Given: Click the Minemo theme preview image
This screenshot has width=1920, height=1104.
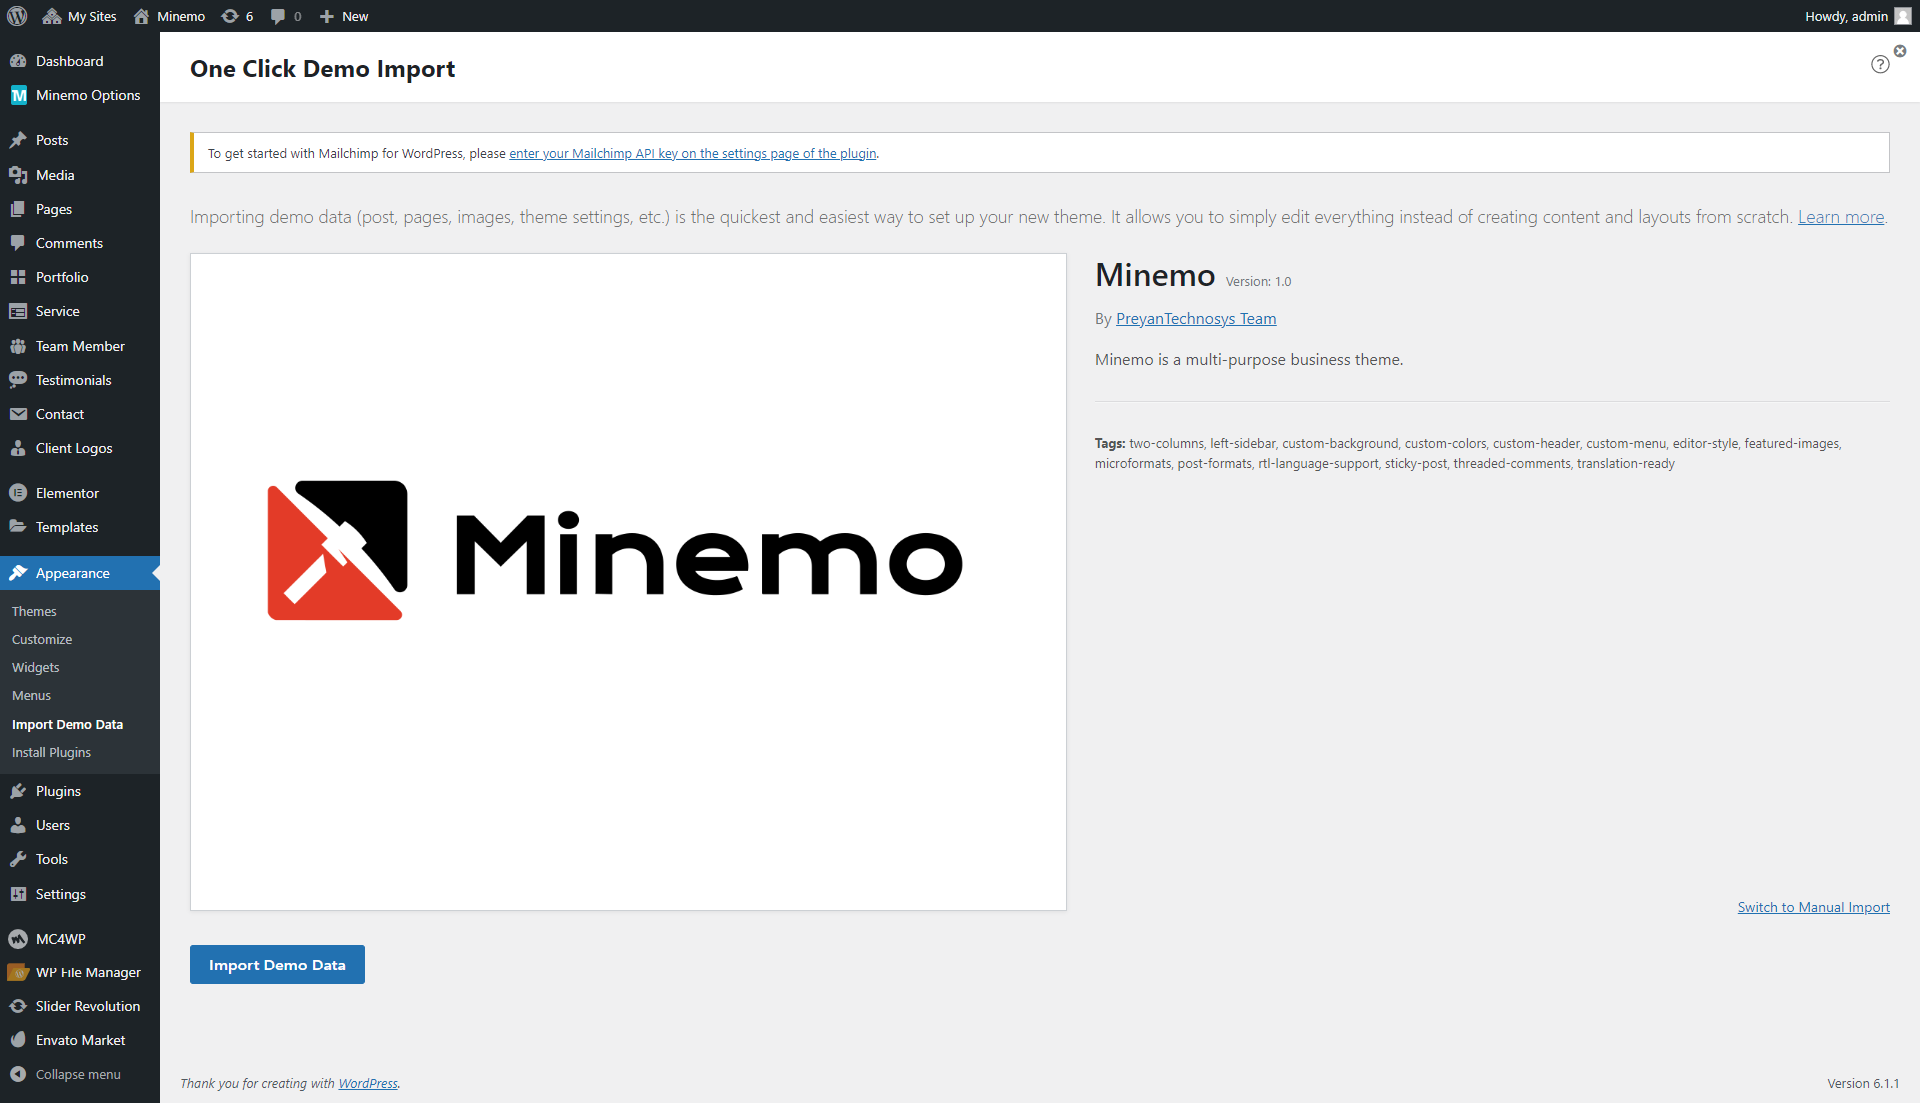Looking at the screenshot, I should pos(628,582).
